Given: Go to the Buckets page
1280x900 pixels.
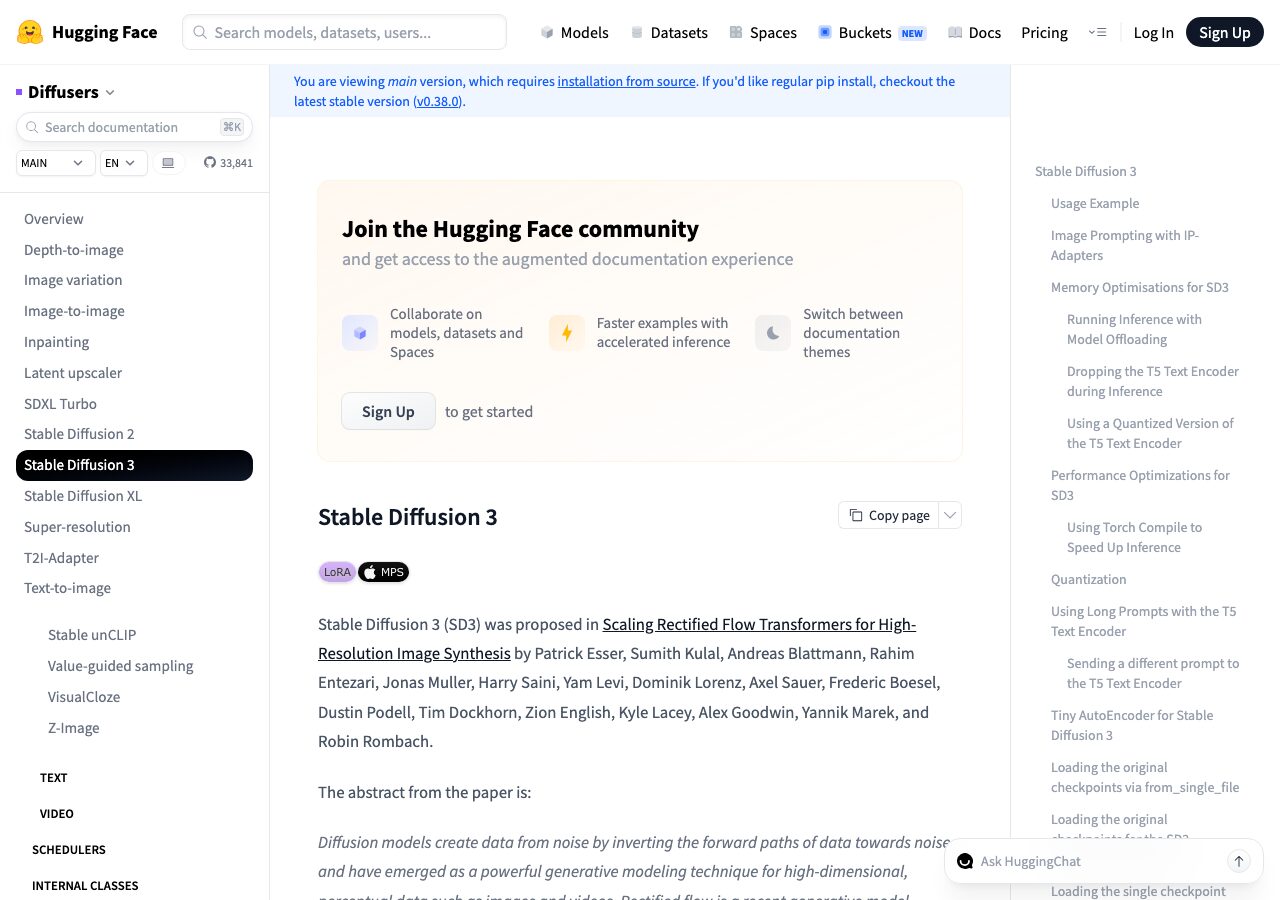Looking at the screenshot, I should 872,32.
